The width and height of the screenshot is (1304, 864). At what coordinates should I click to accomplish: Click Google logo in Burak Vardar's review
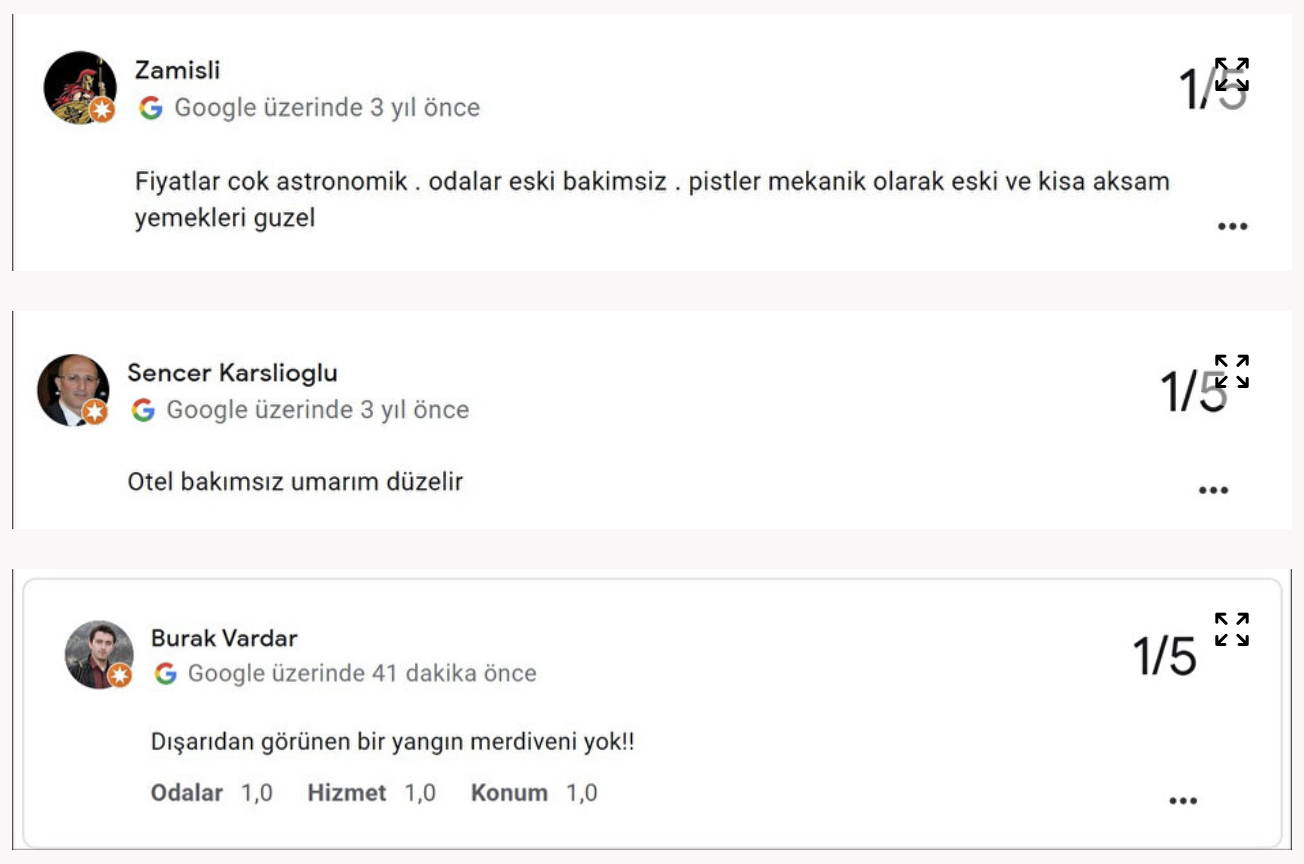166,674
